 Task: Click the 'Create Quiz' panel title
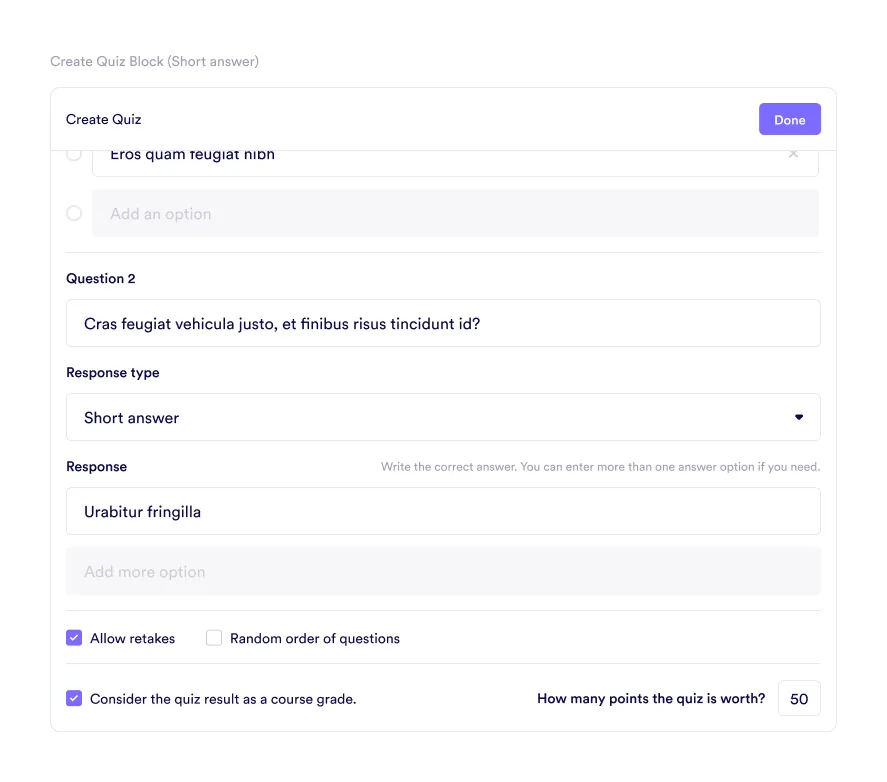click(x=104, y=119)
